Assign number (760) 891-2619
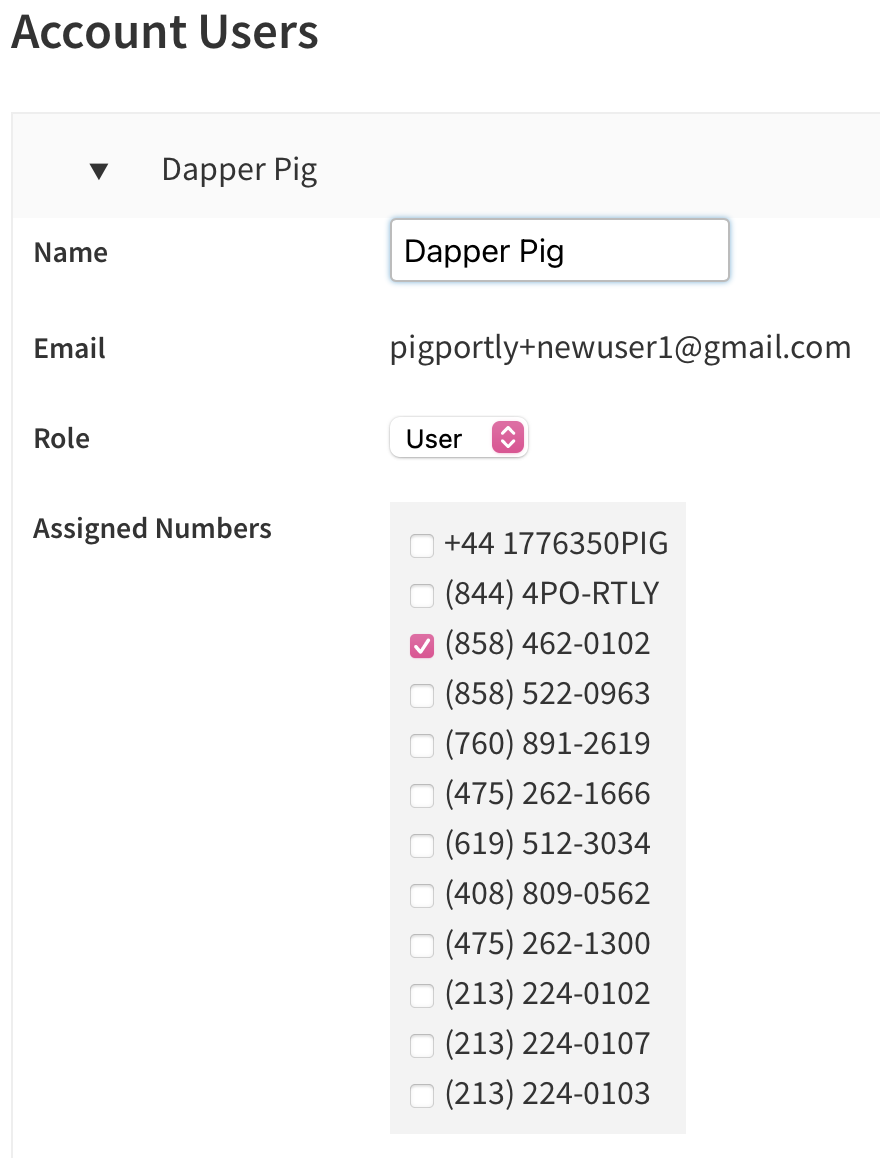 pos(422,746)
